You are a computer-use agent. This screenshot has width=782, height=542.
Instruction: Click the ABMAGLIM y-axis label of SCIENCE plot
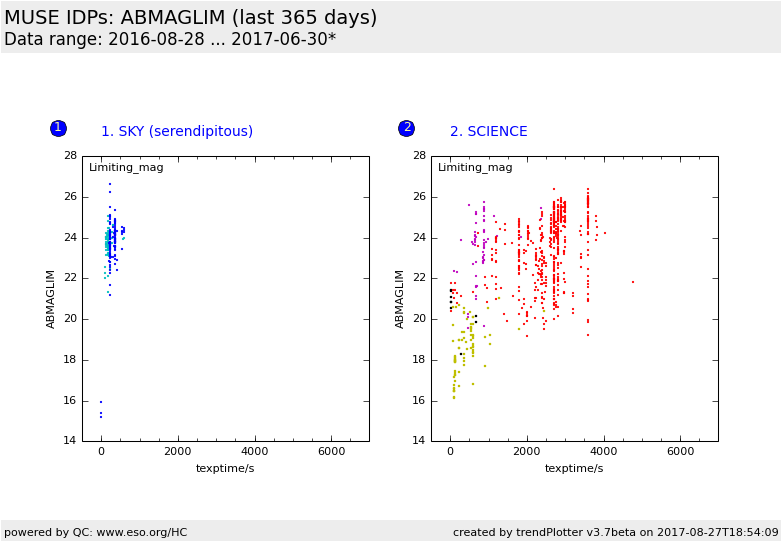(400, 298)
